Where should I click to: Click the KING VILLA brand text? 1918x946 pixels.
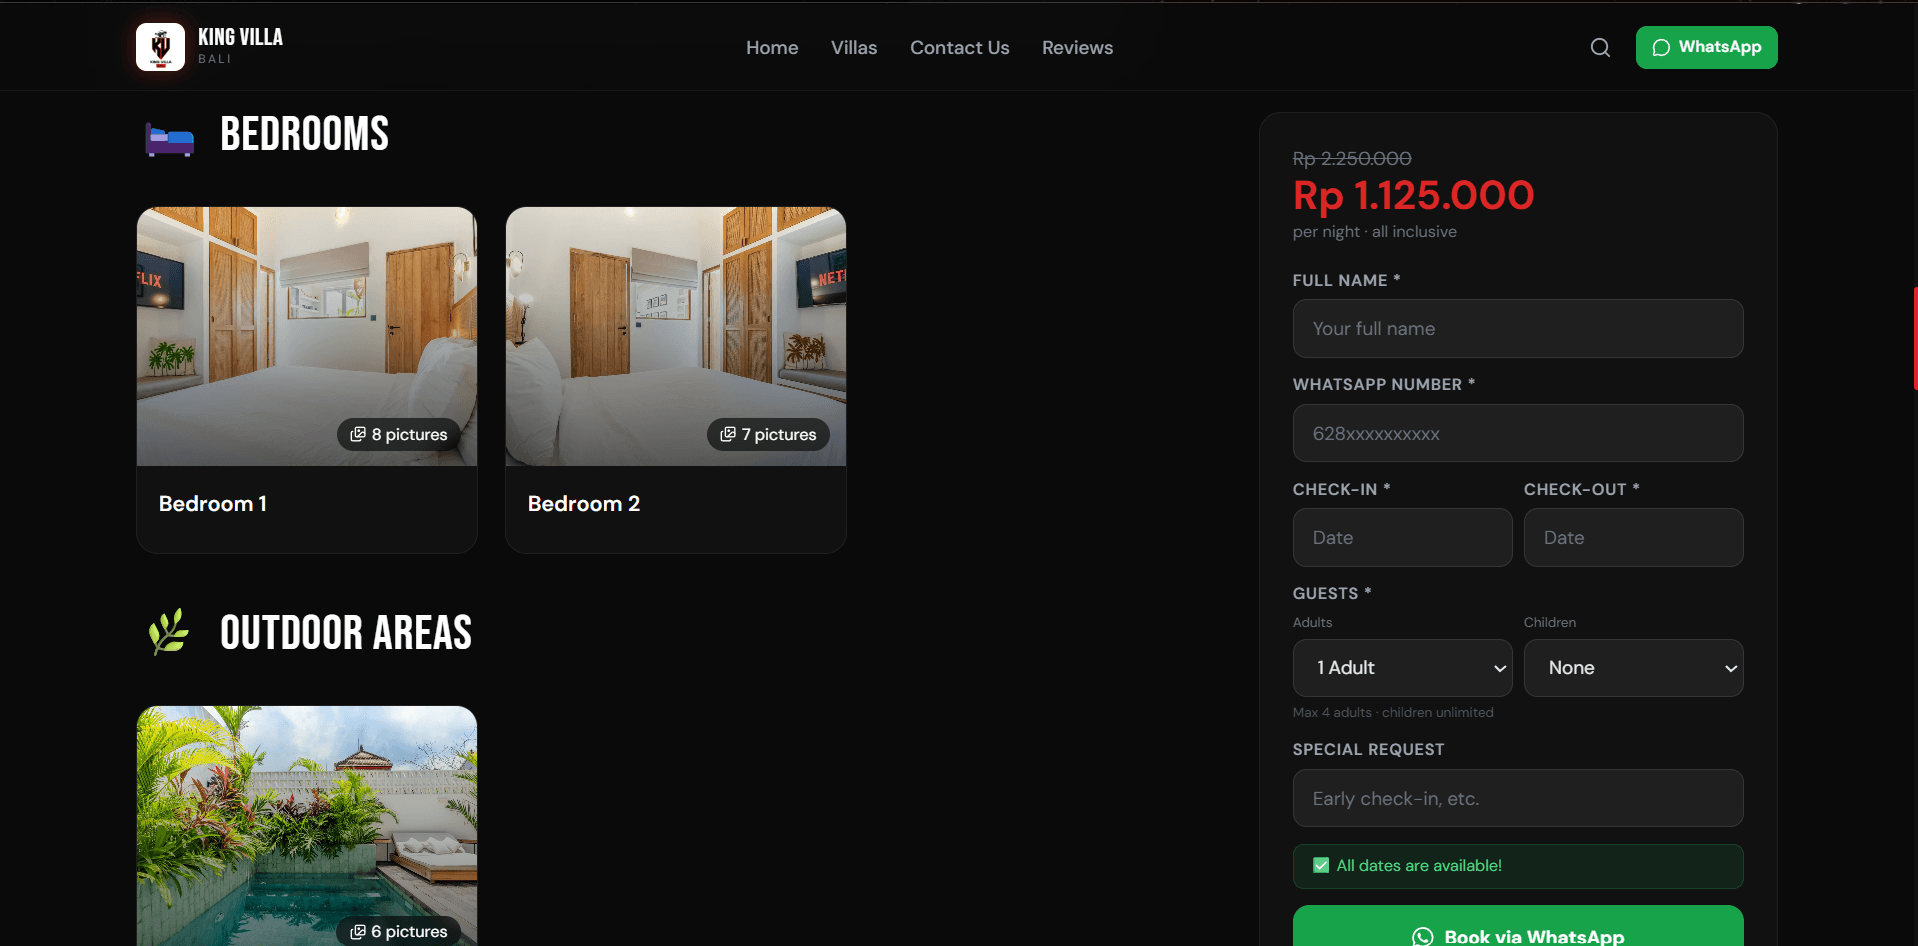pos(240,37)
